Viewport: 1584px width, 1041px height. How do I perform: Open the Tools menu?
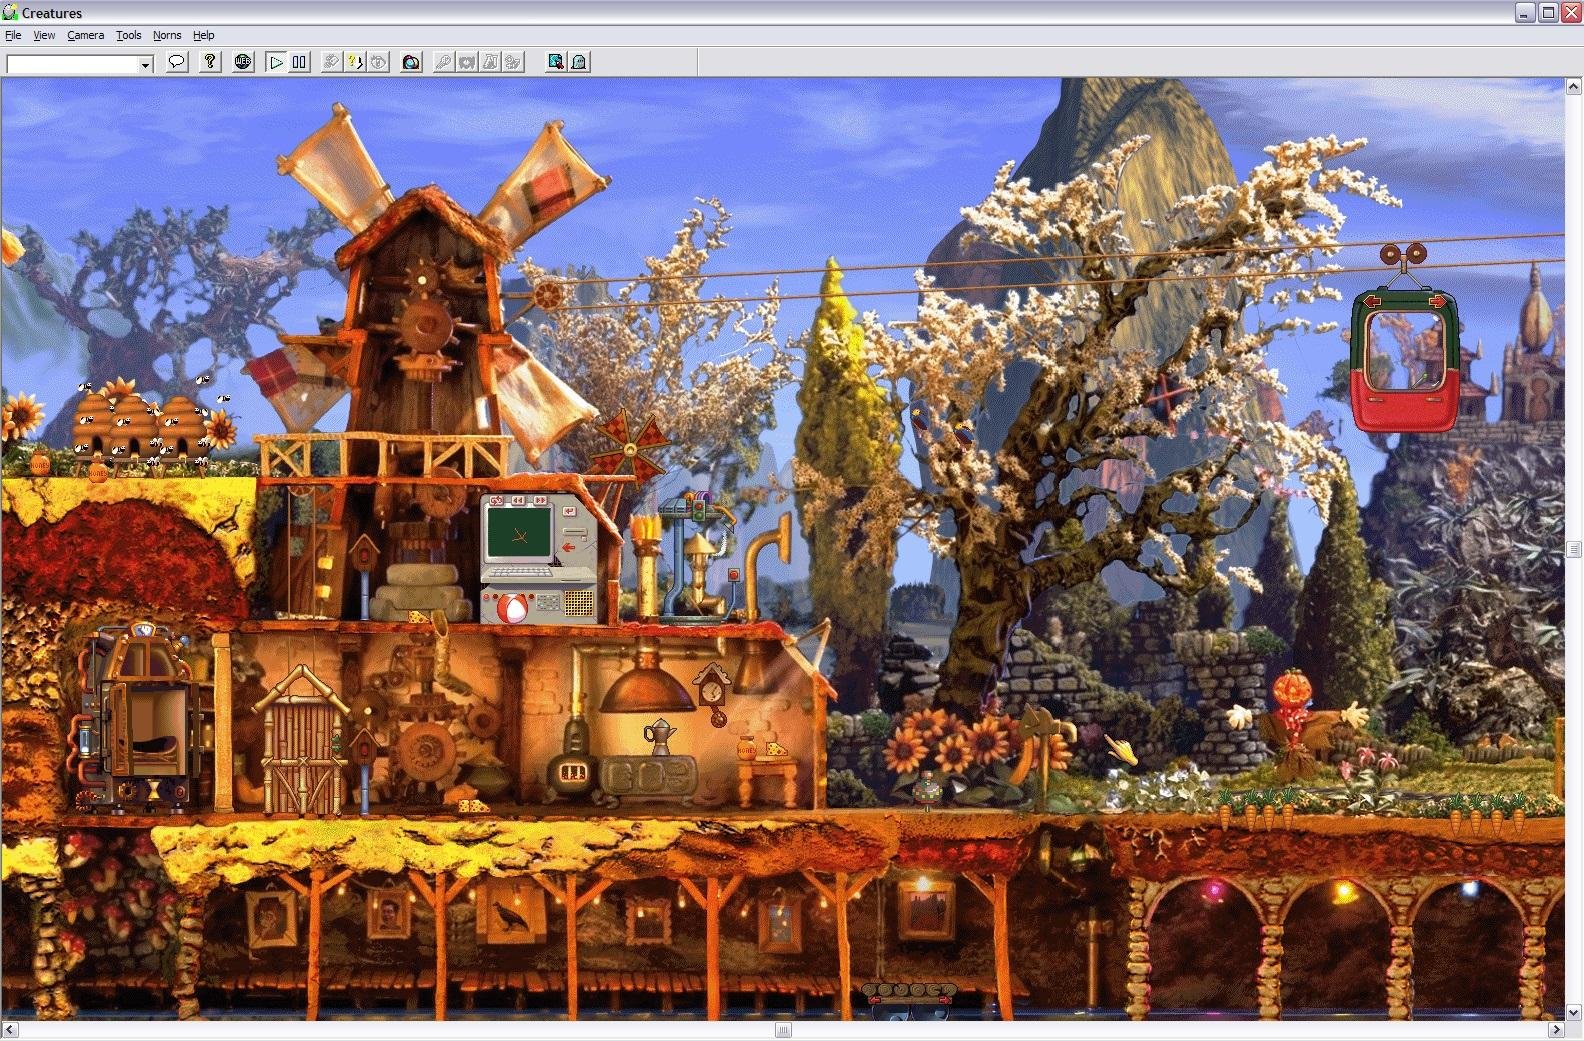pos(128,35)
